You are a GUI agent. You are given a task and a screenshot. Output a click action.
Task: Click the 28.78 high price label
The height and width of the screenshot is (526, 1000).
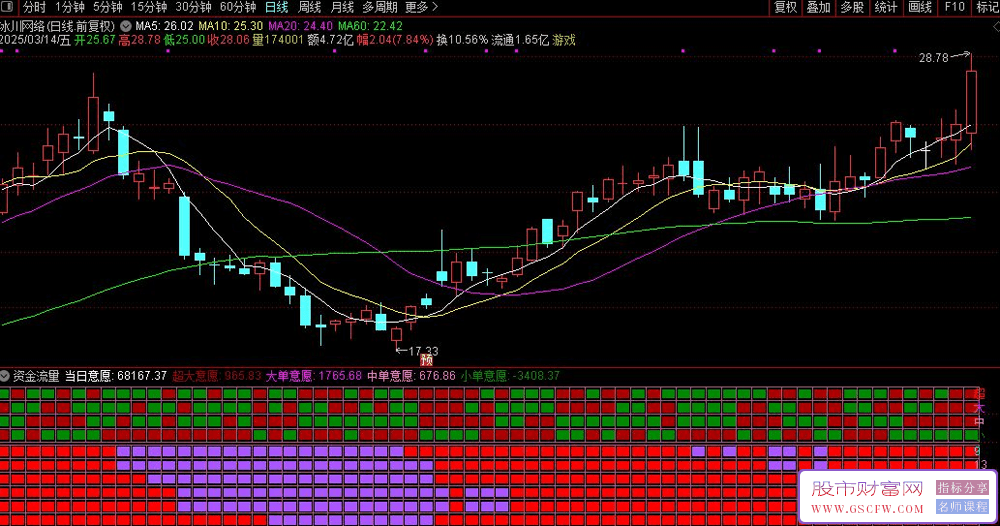pyautogui.click(x=934, y=58)
